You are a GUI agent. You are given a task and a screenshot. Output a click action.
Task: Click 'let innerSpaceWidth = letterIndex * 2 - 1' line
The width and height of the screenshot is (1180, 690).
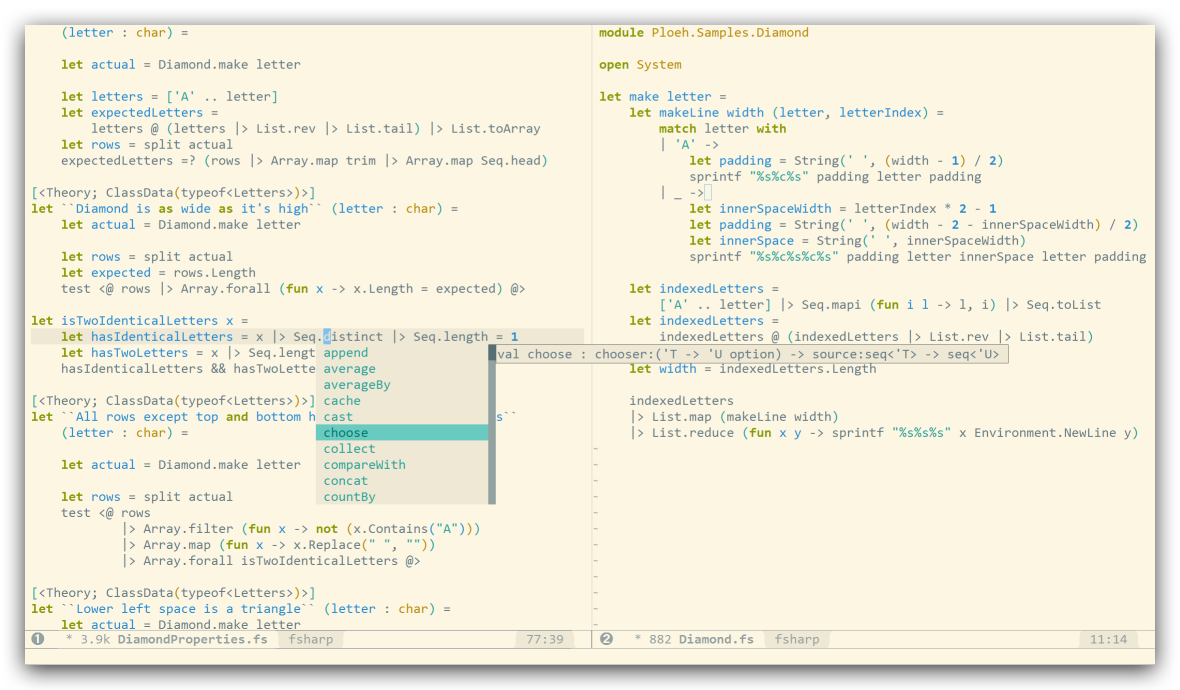(843, 208)
